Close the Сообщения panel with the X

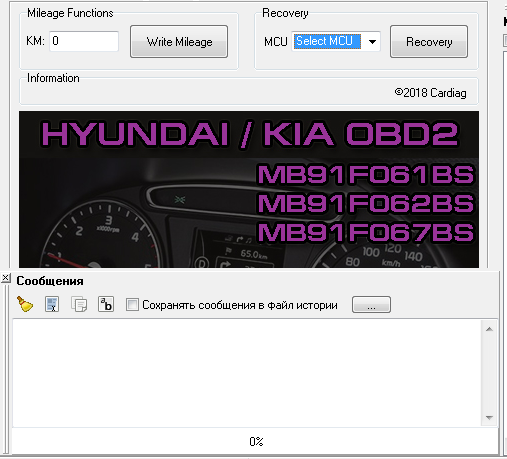click(6, 278)
